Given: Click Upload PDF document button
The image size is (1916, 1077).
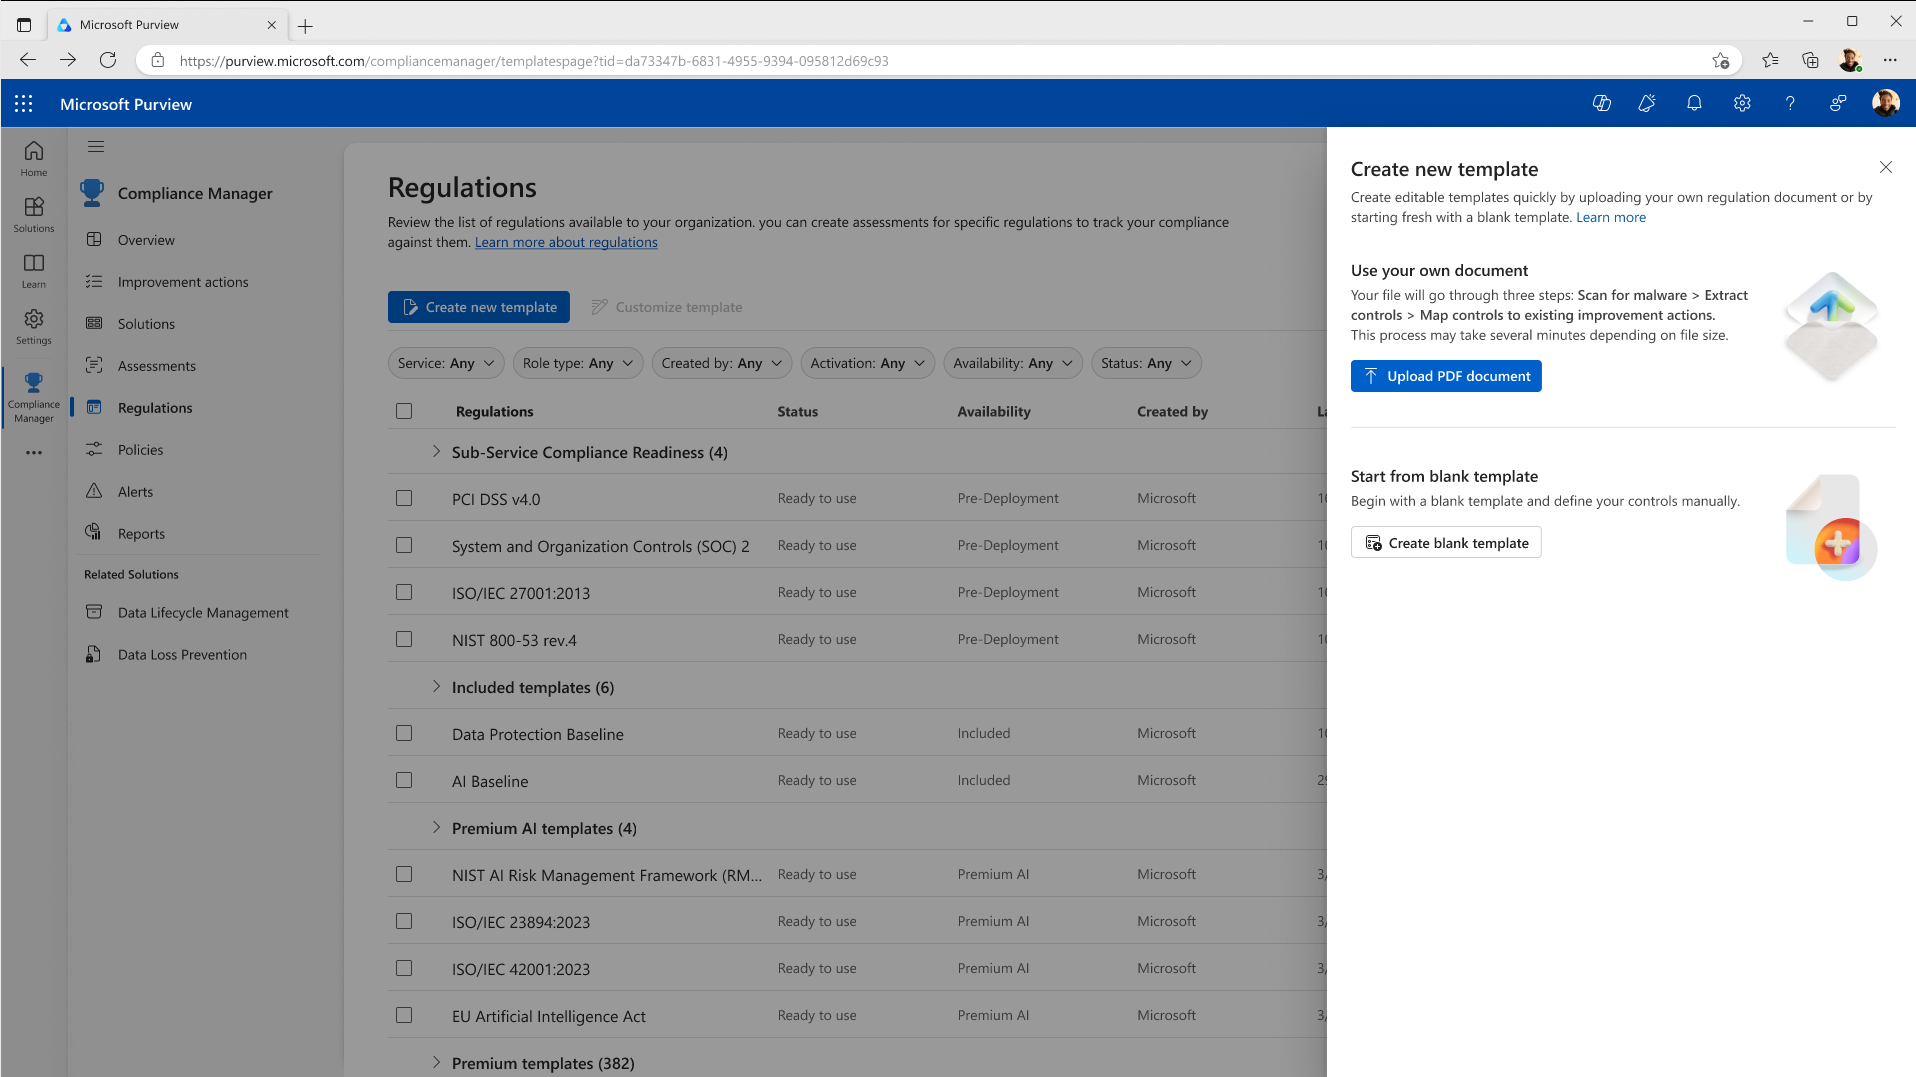Looking at the screenshot, I should tap(1446, 376).
